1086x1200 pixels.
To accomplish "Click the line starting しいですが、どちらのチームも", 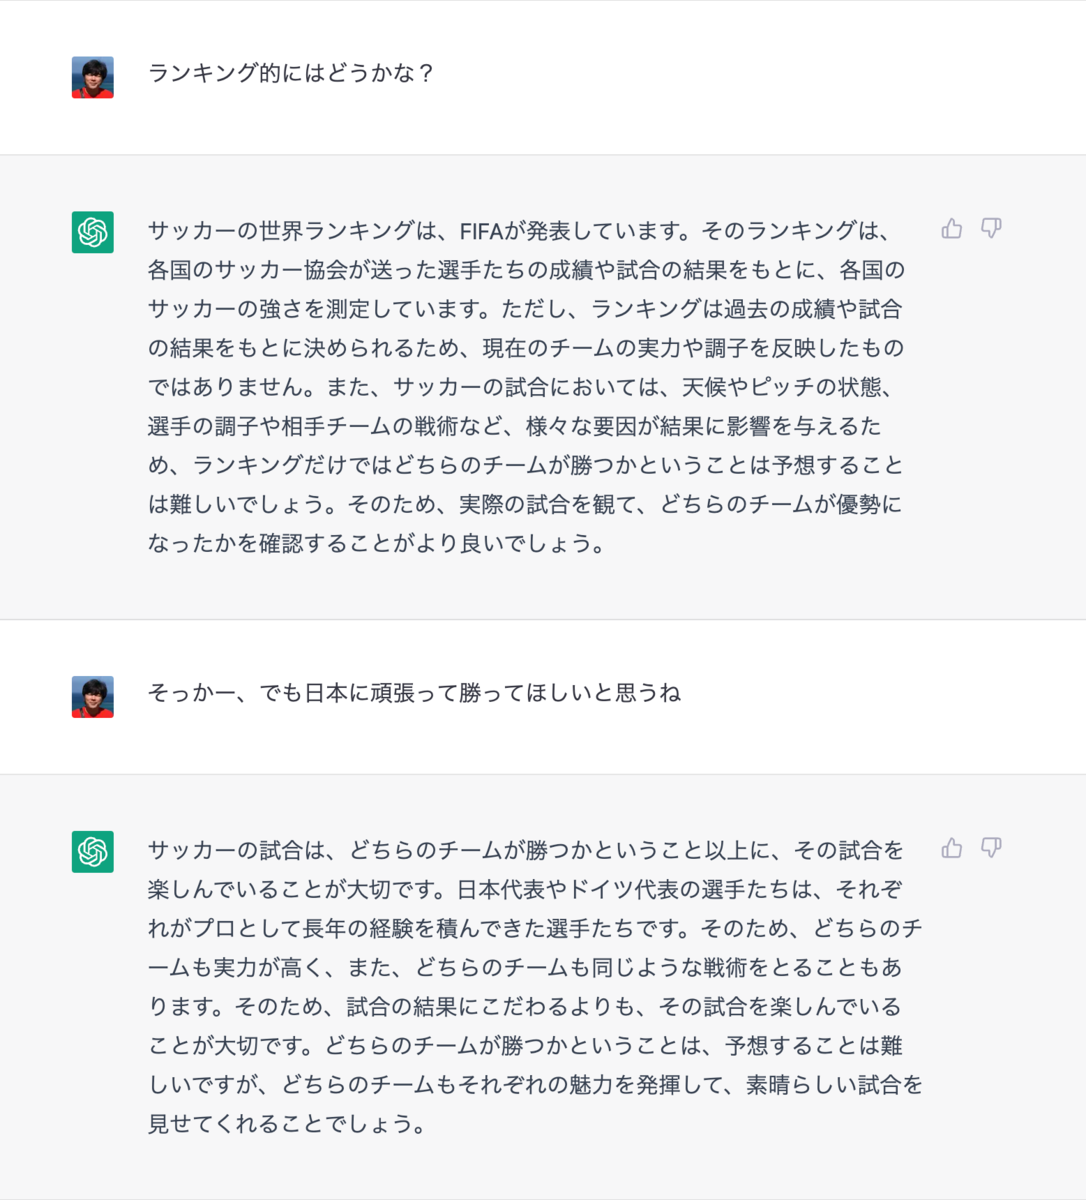I will tap(535, 1084).
